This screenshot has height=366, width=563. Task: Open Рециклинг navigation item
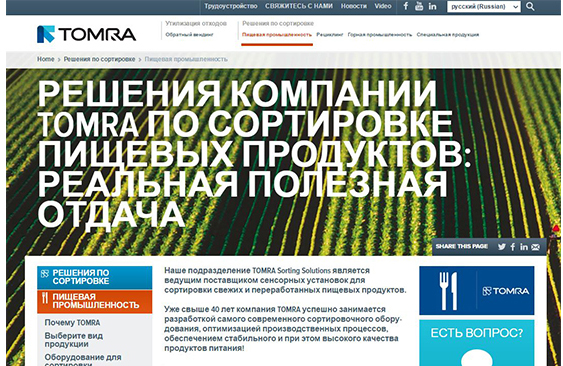(x=330, y=35)
